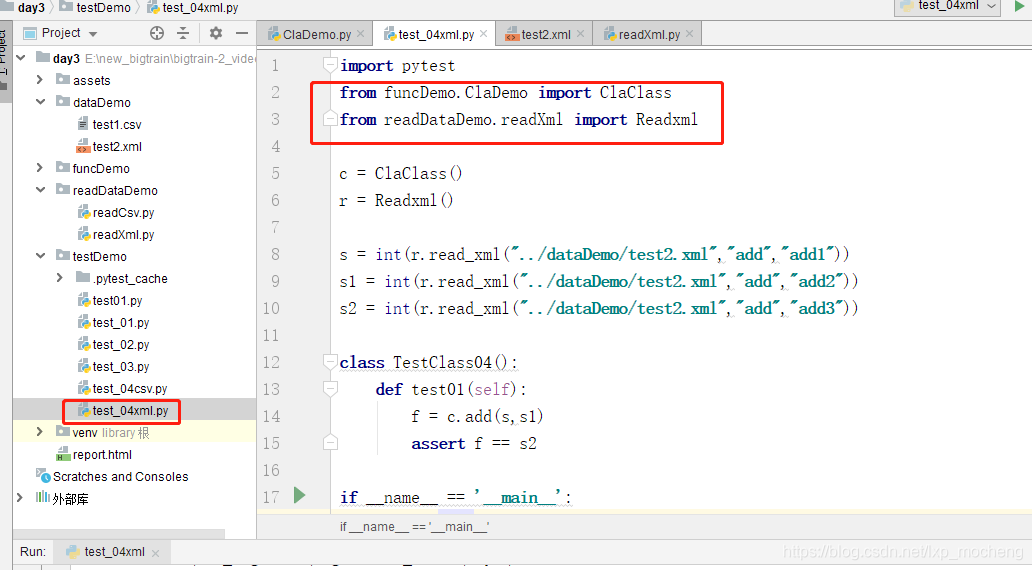Close the ClaDemo.py editor tab
This screenshot has width=1032, height=570.
point(361,34)
